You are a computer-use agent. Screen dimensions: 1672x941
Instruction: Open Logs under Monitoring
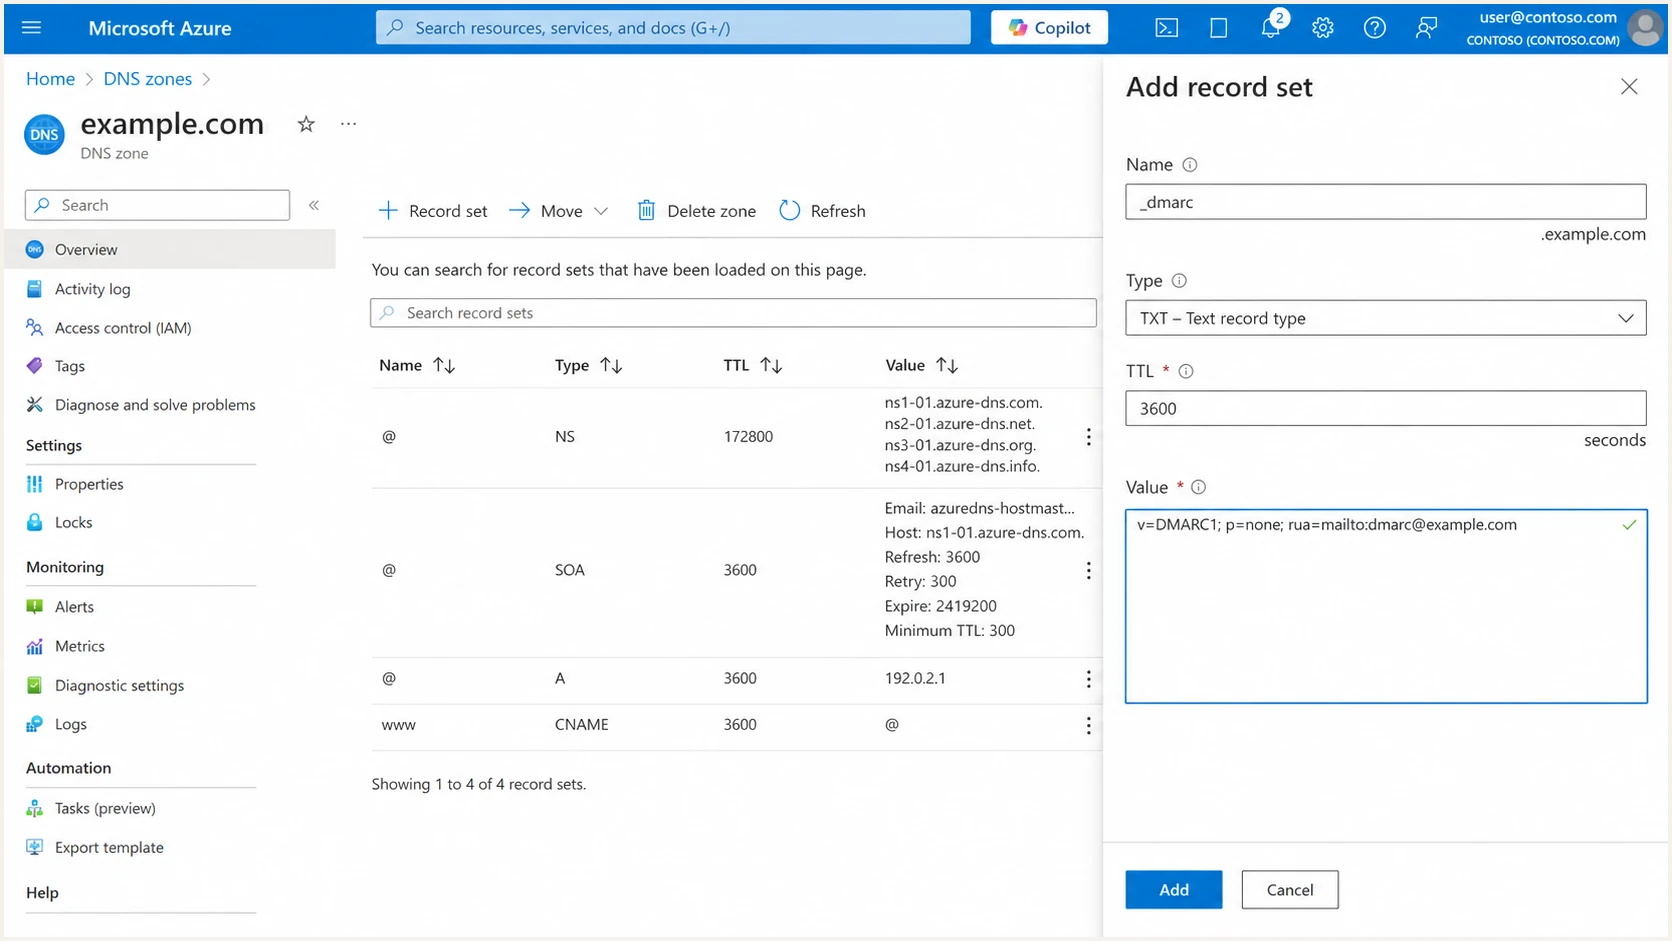(70, 724)
